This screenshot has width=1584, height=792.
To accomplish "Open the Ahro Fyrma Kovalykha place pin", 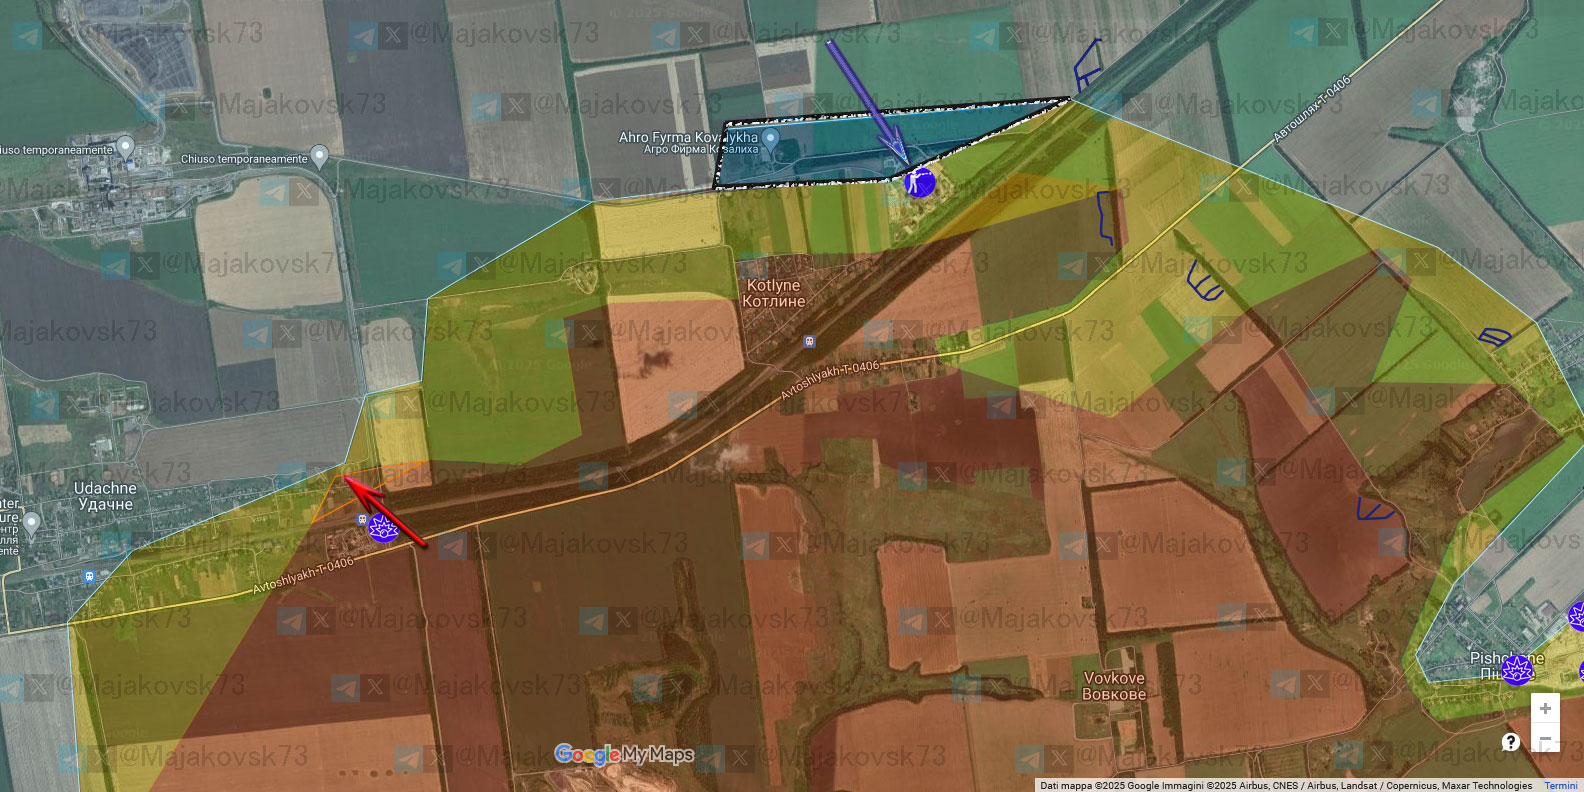I will coord(770,138).
